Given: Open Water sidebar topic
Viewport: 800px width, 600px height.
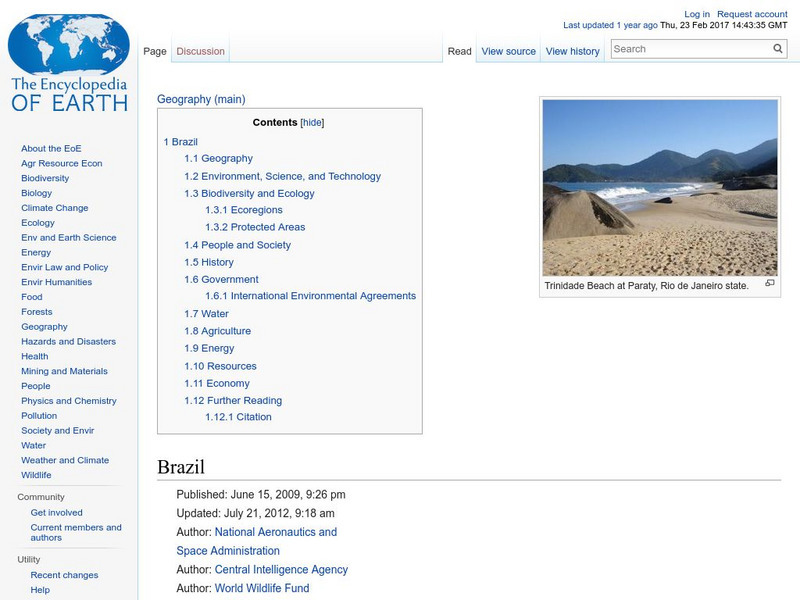Looking at the screenshot, I should click(x=33, y=445).
